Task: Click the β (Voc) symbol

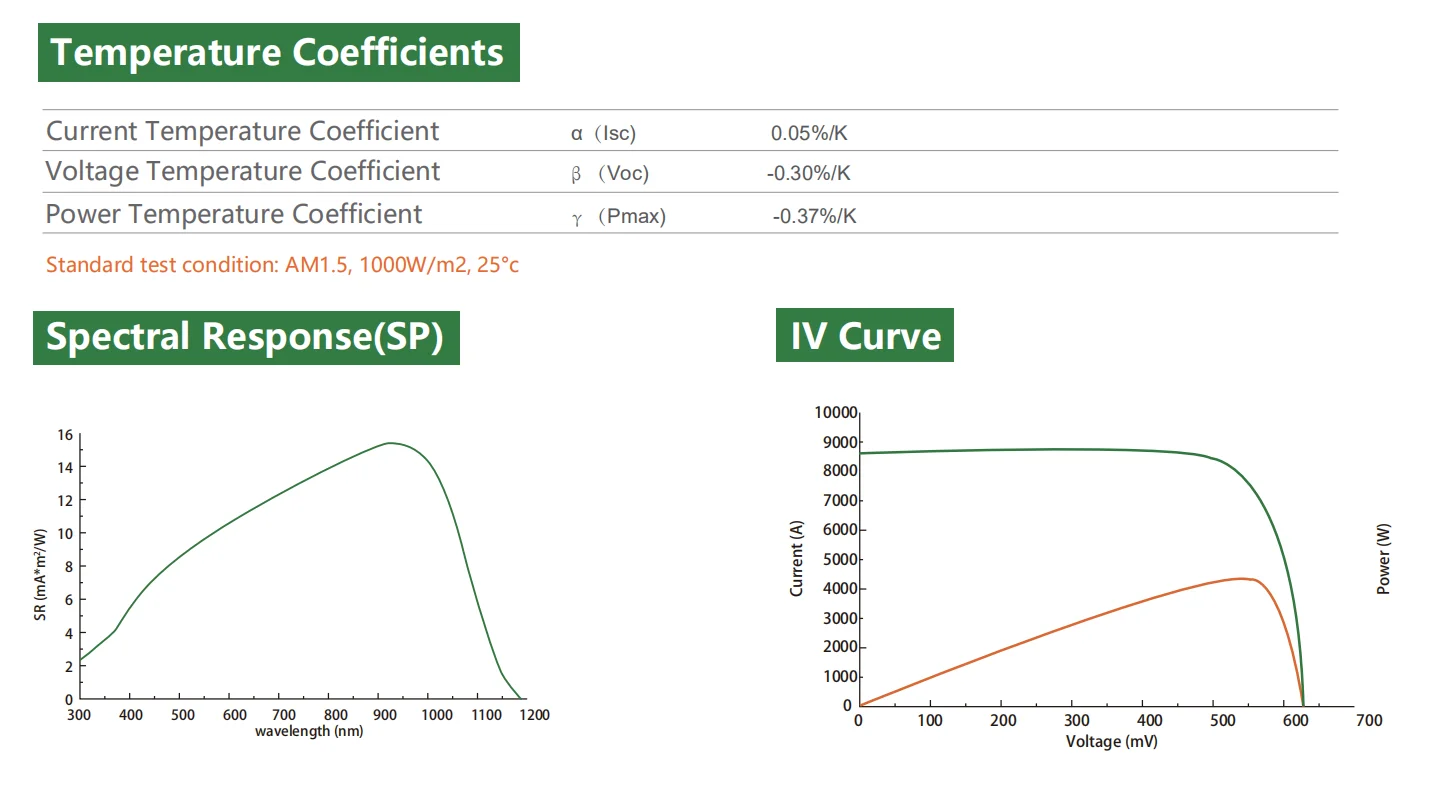Action: point(610,174)
